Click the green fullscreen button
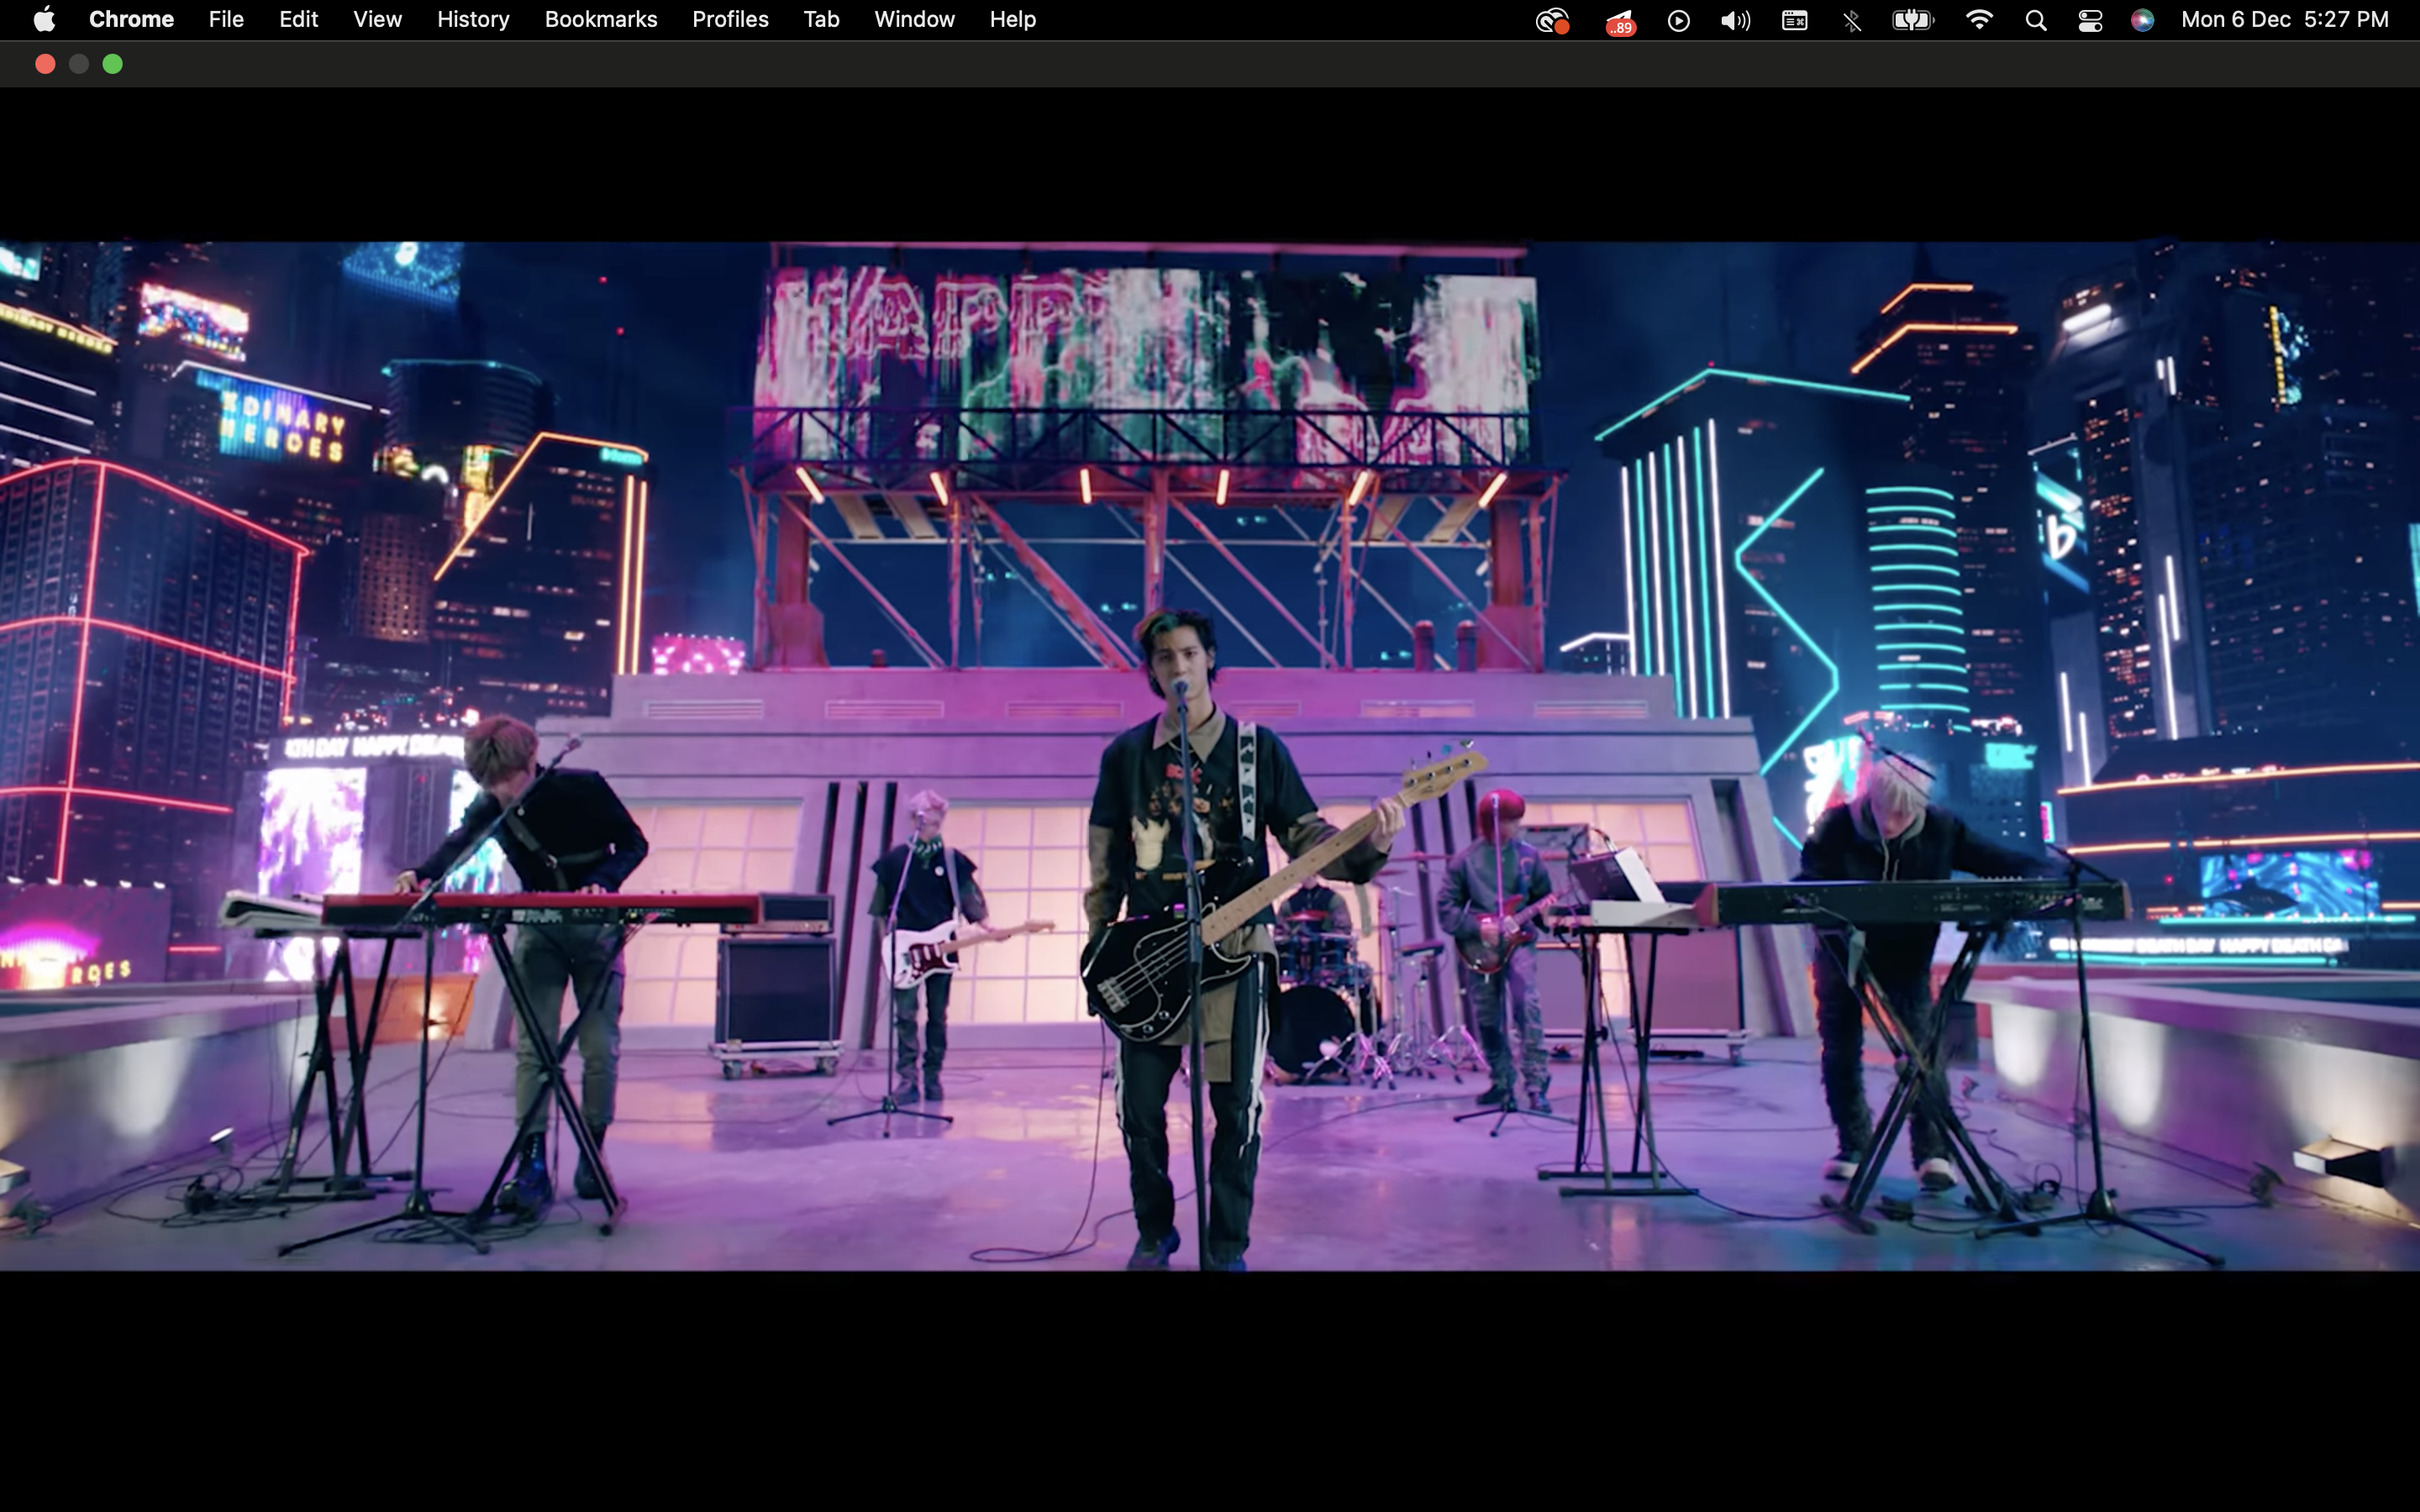Image resolution: width=2420 pixels, height=1512 pixels. [x=111, y=63]
